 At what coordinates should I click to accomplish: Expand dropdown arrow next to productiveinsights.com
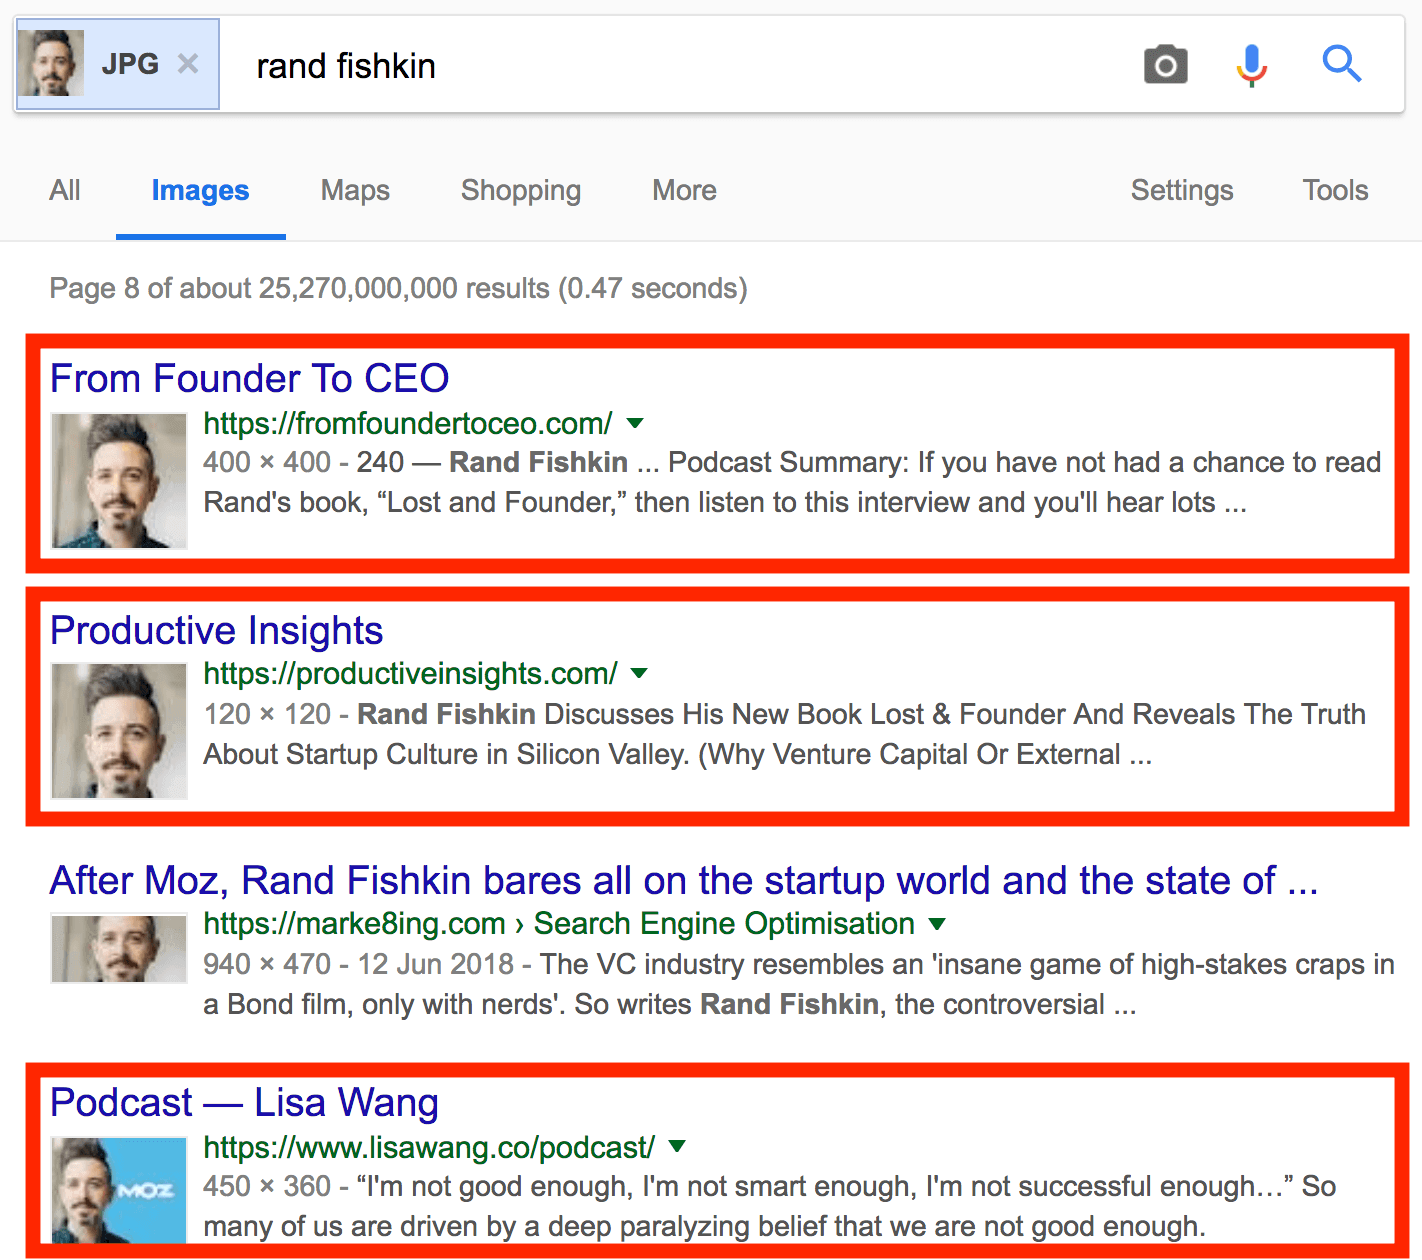tap(640, 674)
